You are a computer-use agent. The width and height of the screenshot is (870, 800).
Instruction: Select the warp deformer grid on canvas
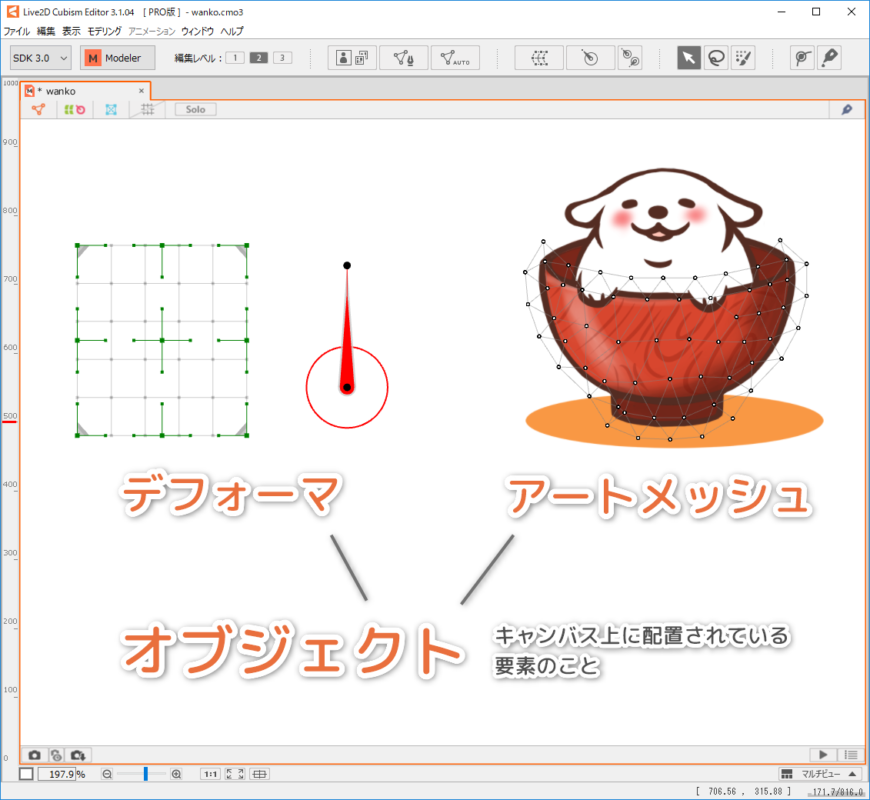162,340
